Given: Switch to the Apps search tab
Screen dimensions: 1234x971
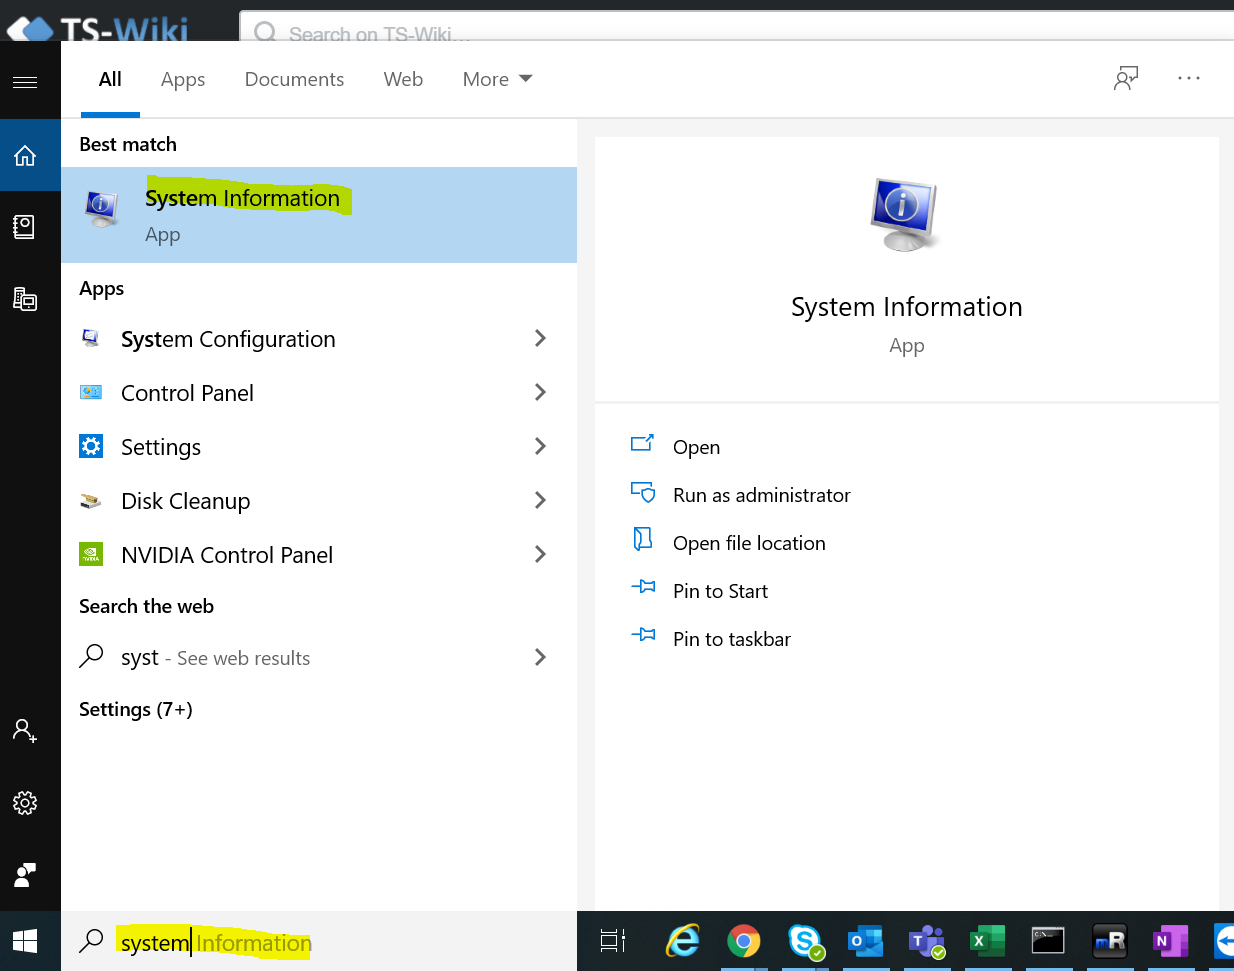Looking at the screenshot, I should coord(183,79).
